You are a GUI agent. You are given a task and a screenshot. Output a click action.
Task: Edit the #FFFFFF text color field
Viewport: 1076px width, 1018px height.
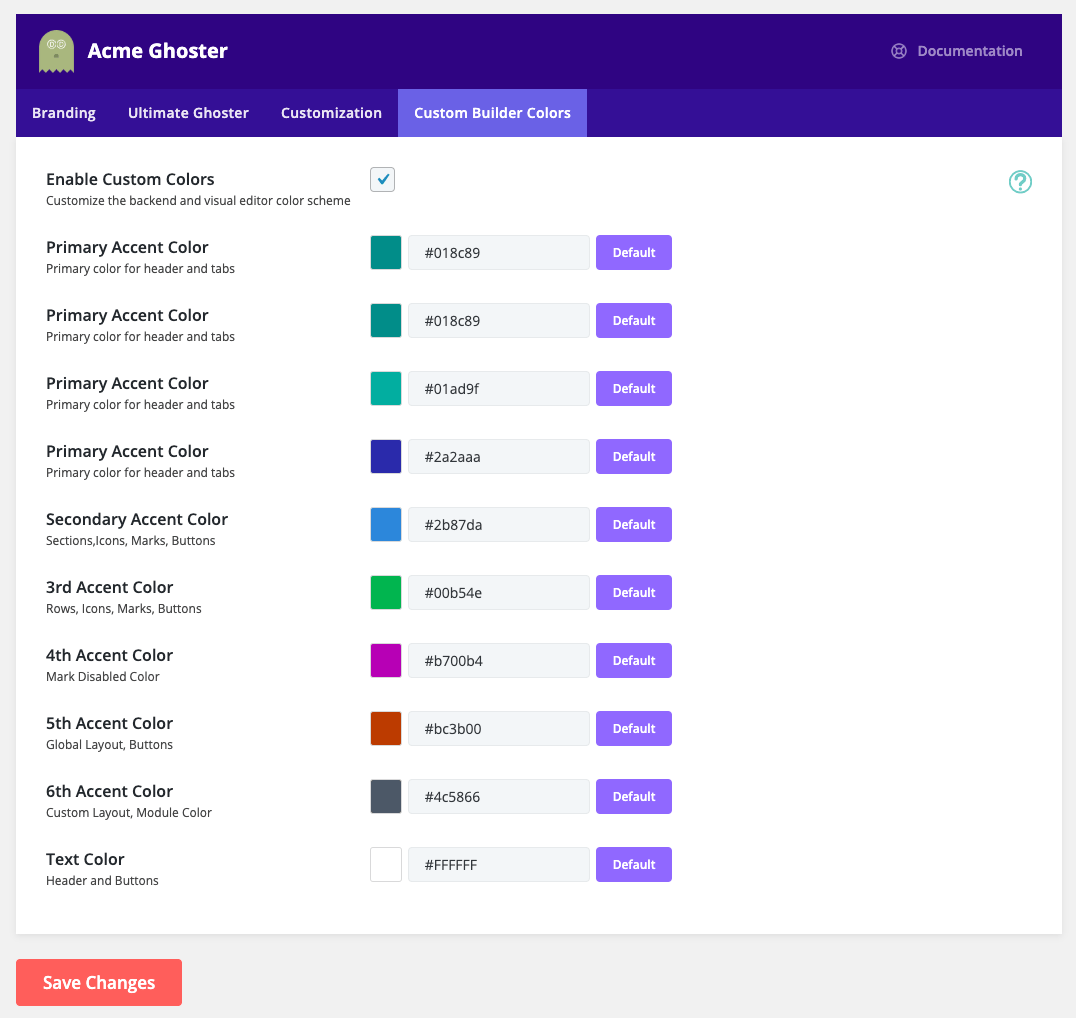tap(499, 864)
